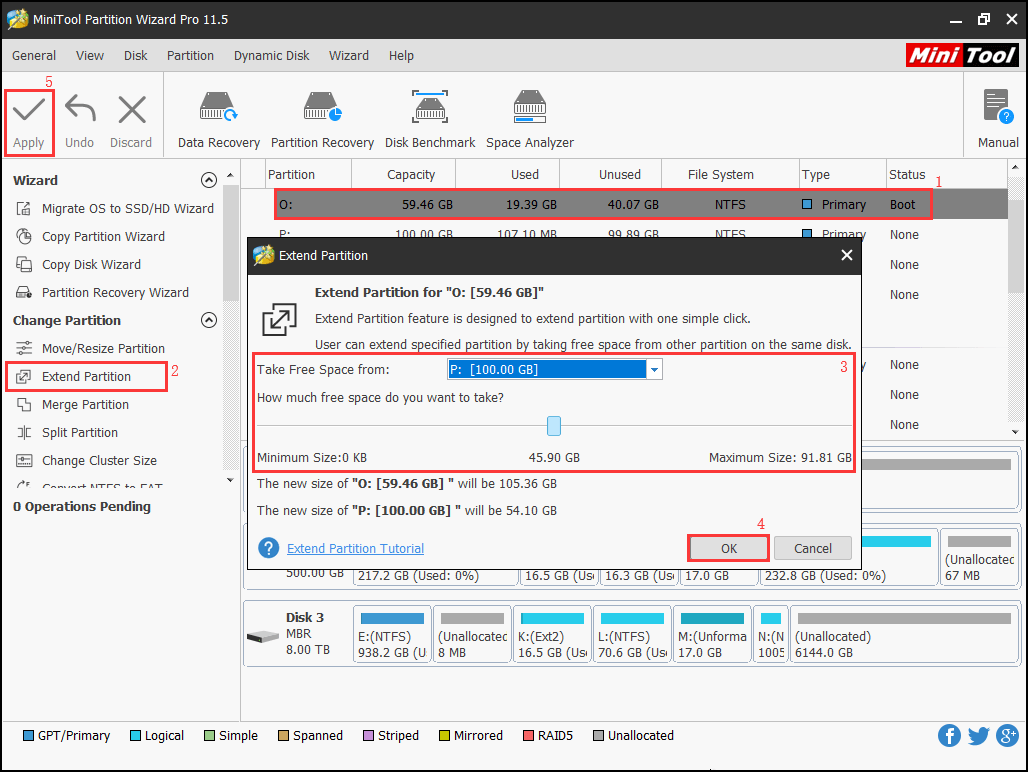Viewport: 1028px width, 772px height.
Task: Select E:(NTFS) 938.2 GB partition on Disk 3
Action: click(392, 634)
